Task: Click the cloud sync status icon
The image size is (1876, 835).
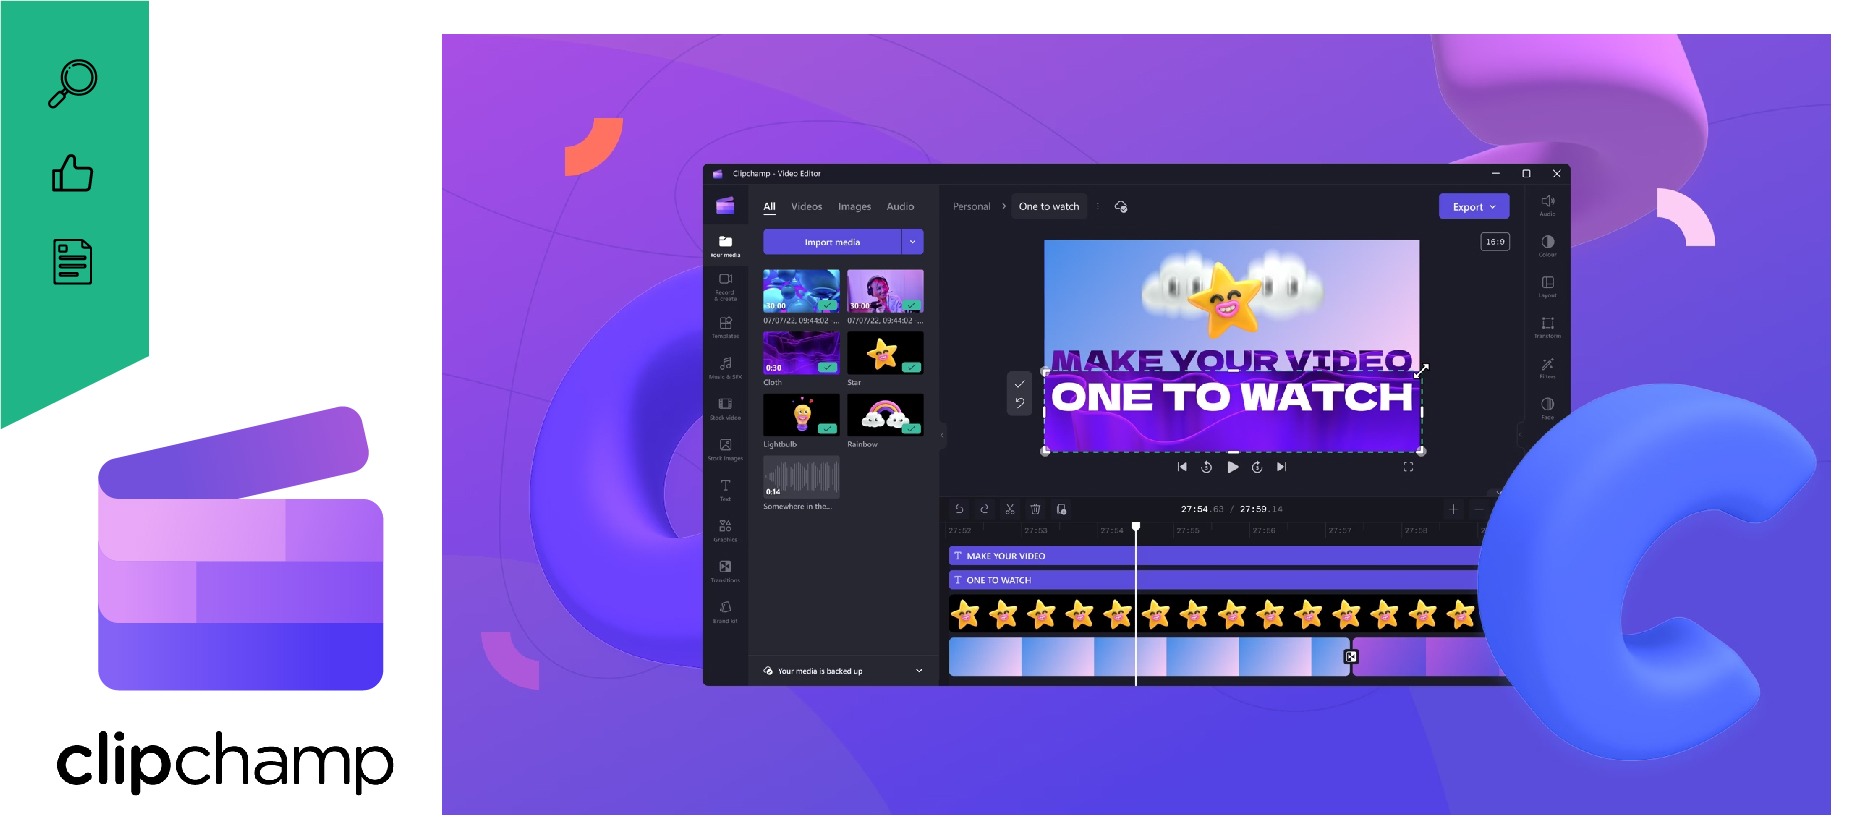Action: click(1121, 207)
